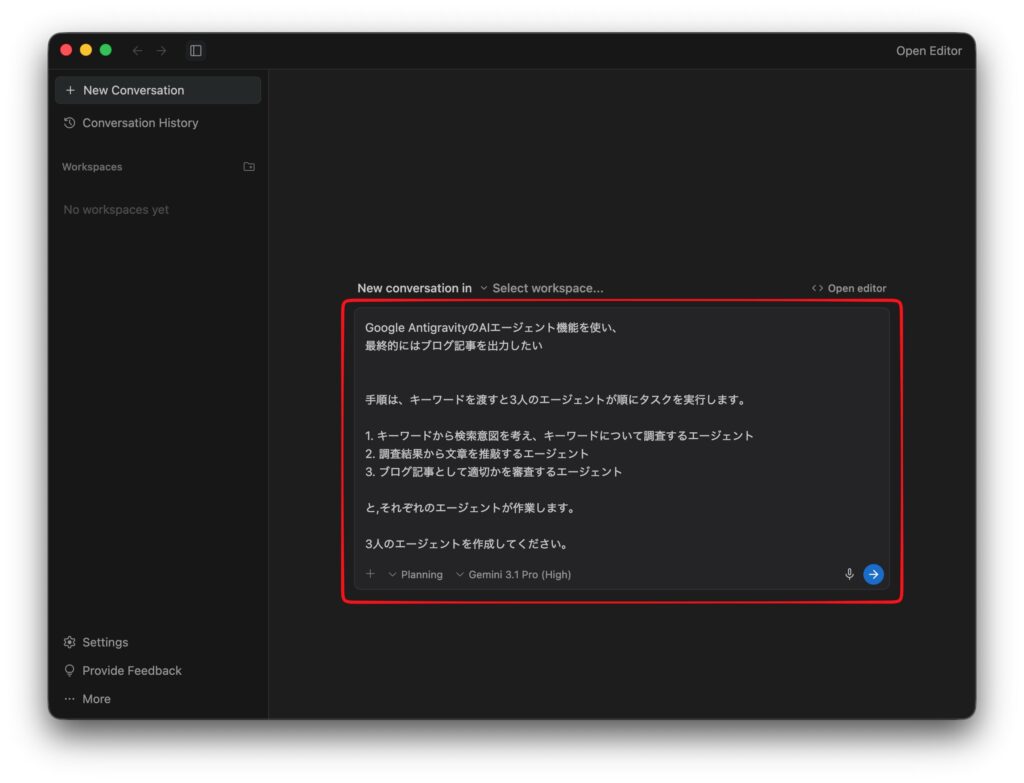
Task: Open Settings from the sidebar
Action: click(x=104, y=642)
